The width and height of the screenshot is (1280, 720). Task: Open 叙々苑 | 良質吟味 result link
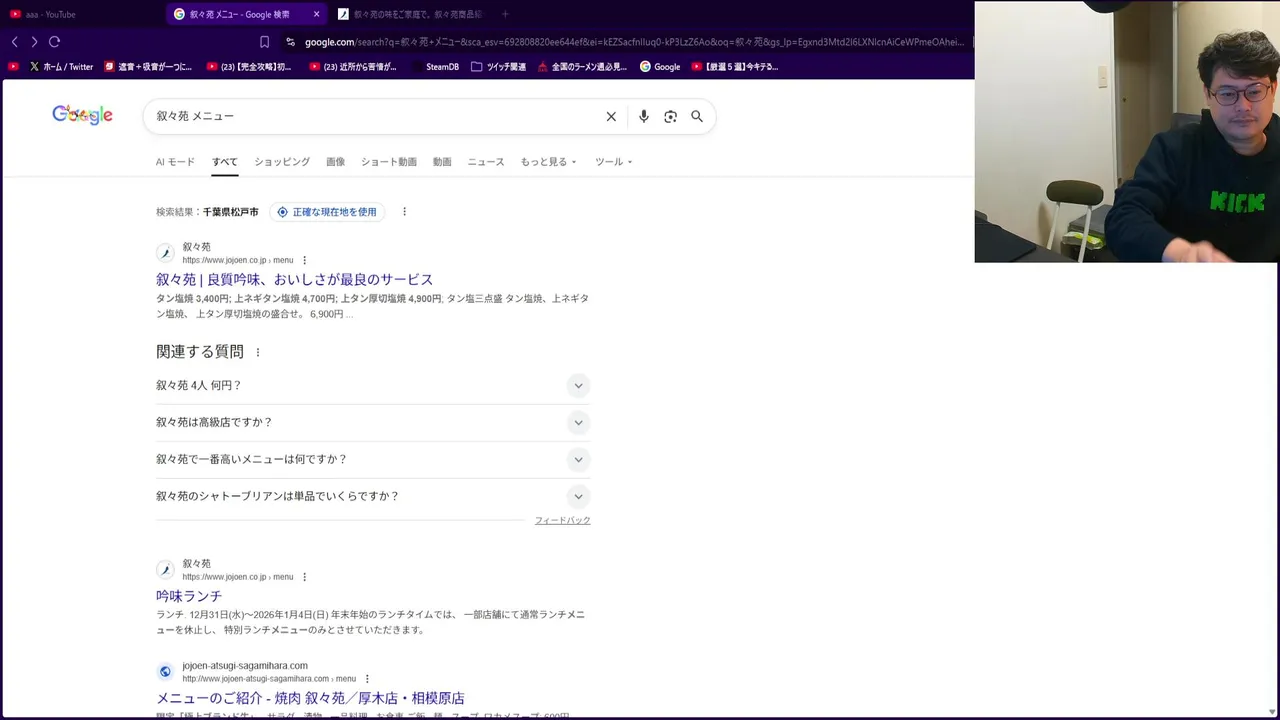point(294,280)
